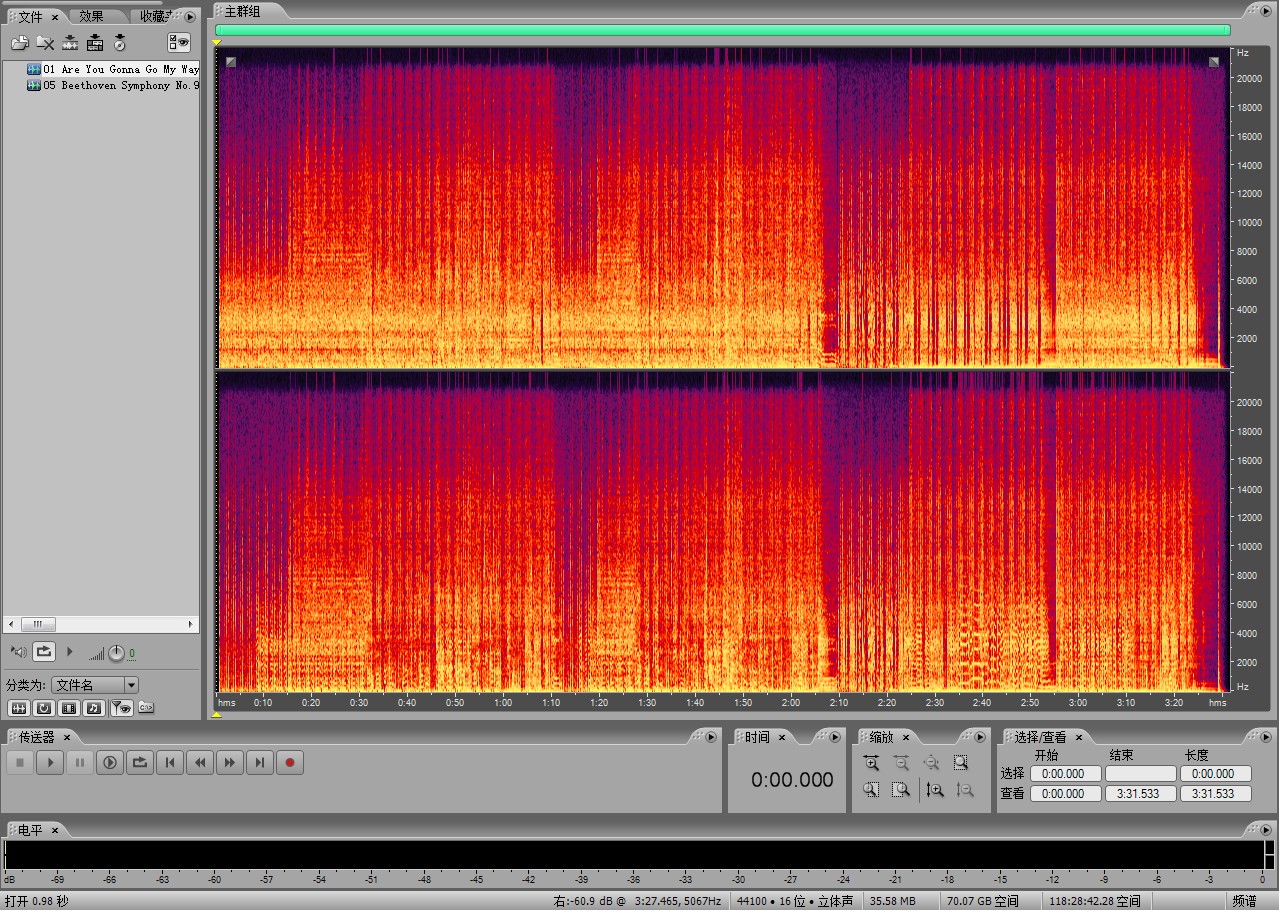
Task: Click the Go to End transport button
Action: [260, 763]
